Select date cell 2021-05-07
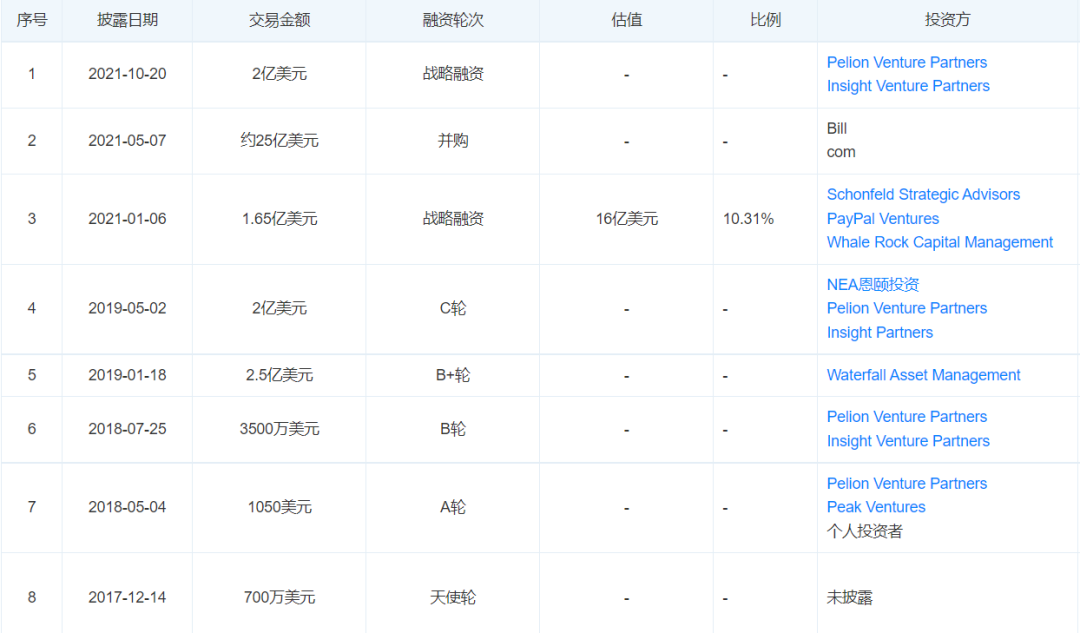The height and width of the screenshot is (633, 1080). pos(127,141)
